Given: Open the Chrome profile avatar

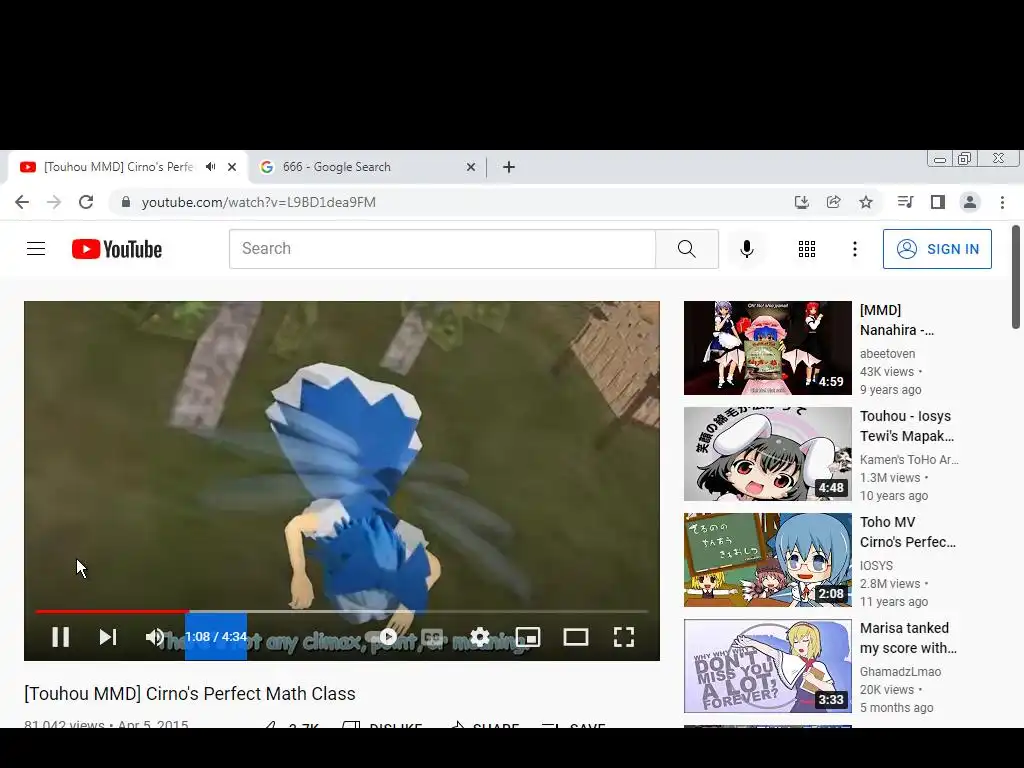Looking at the screenshot, I should (970, 202).
